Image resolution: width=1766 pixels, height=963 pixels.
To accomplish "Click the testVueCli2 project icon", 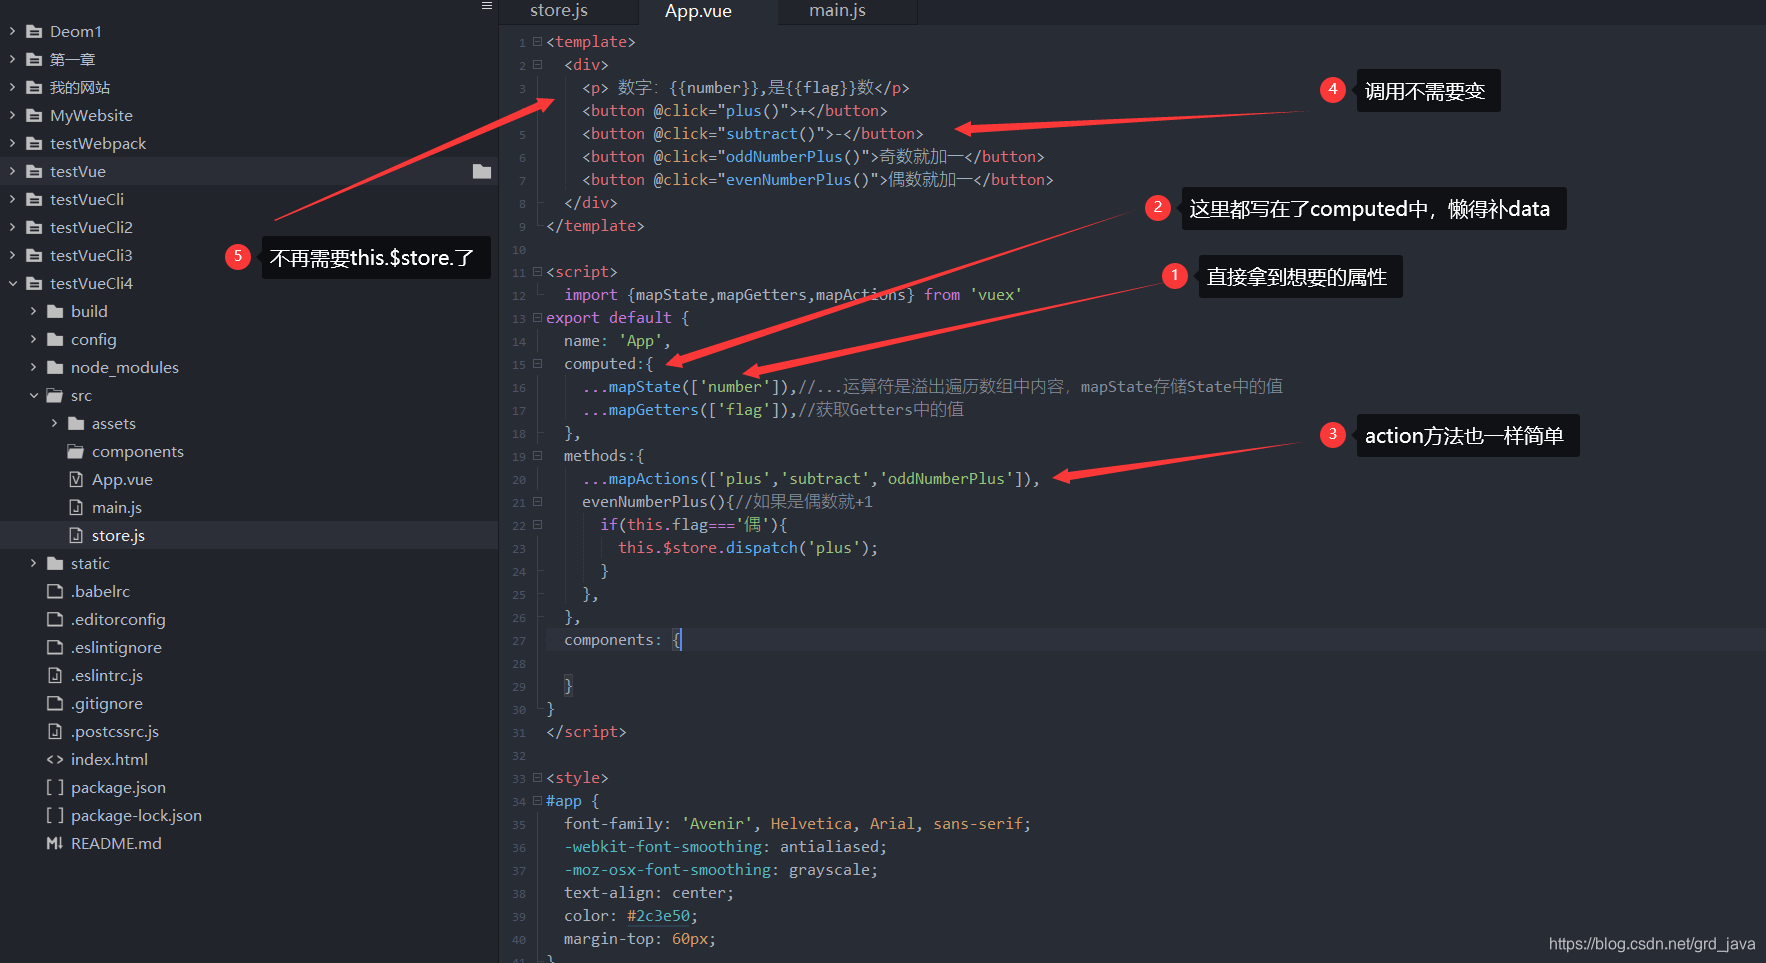I will click(x=34, y=228).
